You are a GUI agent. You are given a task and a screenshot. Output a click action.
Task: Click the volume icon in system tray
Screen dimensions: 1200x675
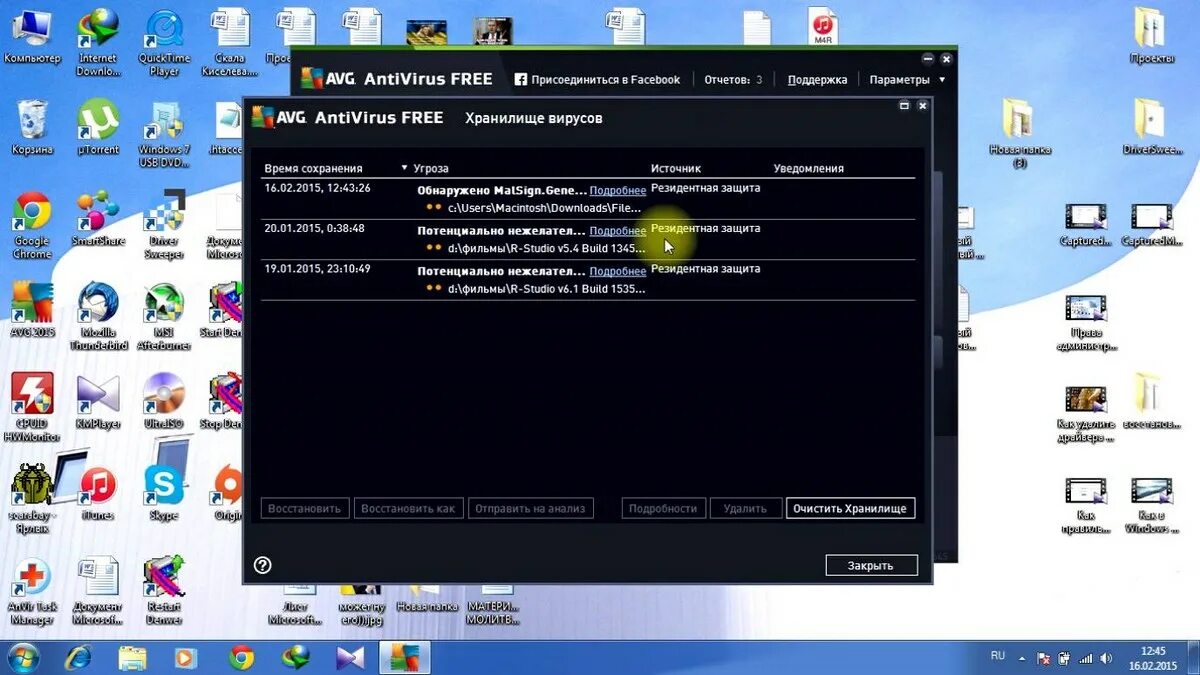[1104, 657]
